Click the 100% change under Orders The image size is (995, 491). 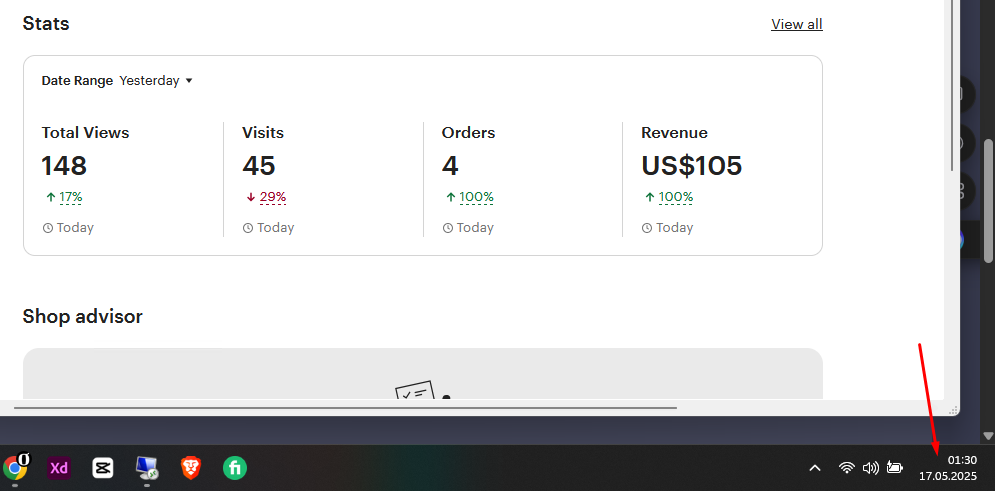pos(476,197)
